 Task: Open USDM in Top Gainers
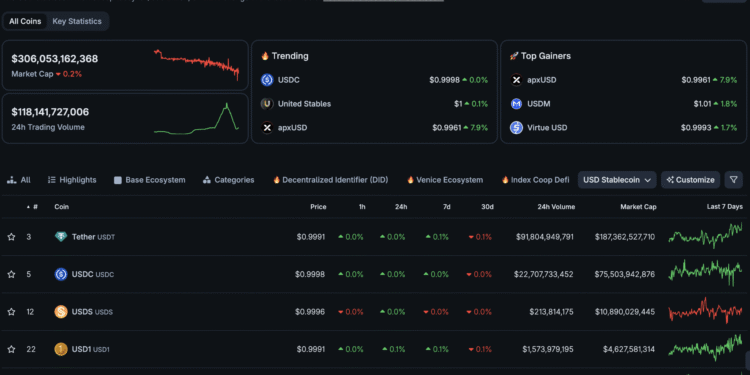[539, 104]
